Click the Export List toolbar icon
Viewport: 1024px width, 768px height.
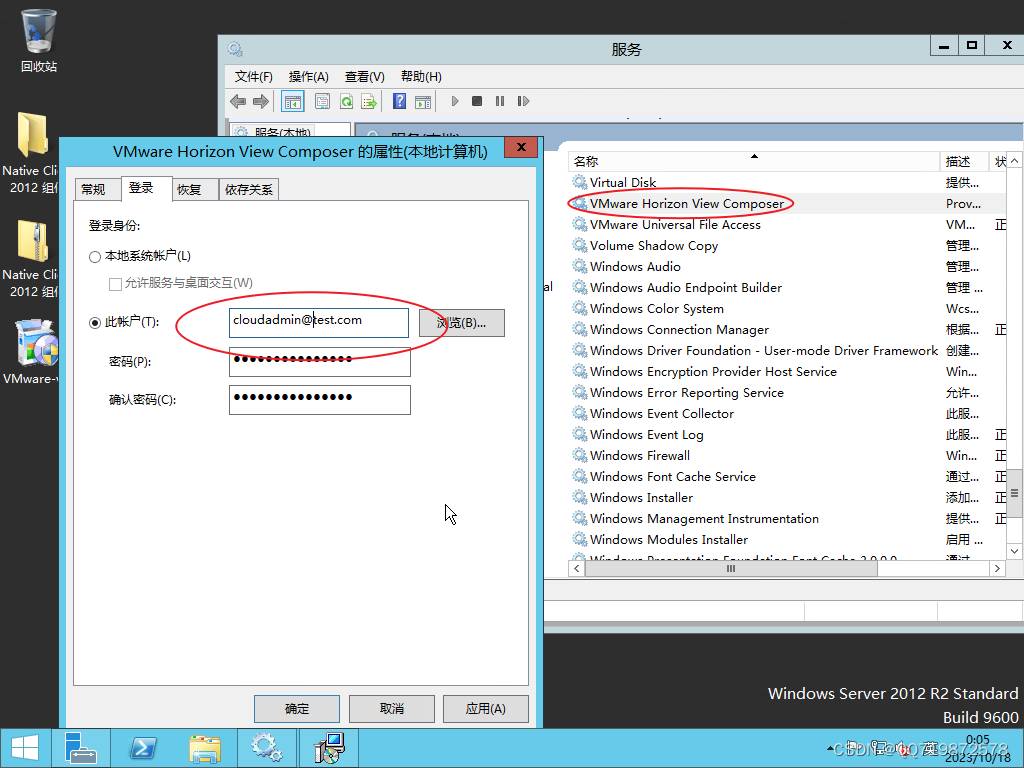[x=369, y=101]
